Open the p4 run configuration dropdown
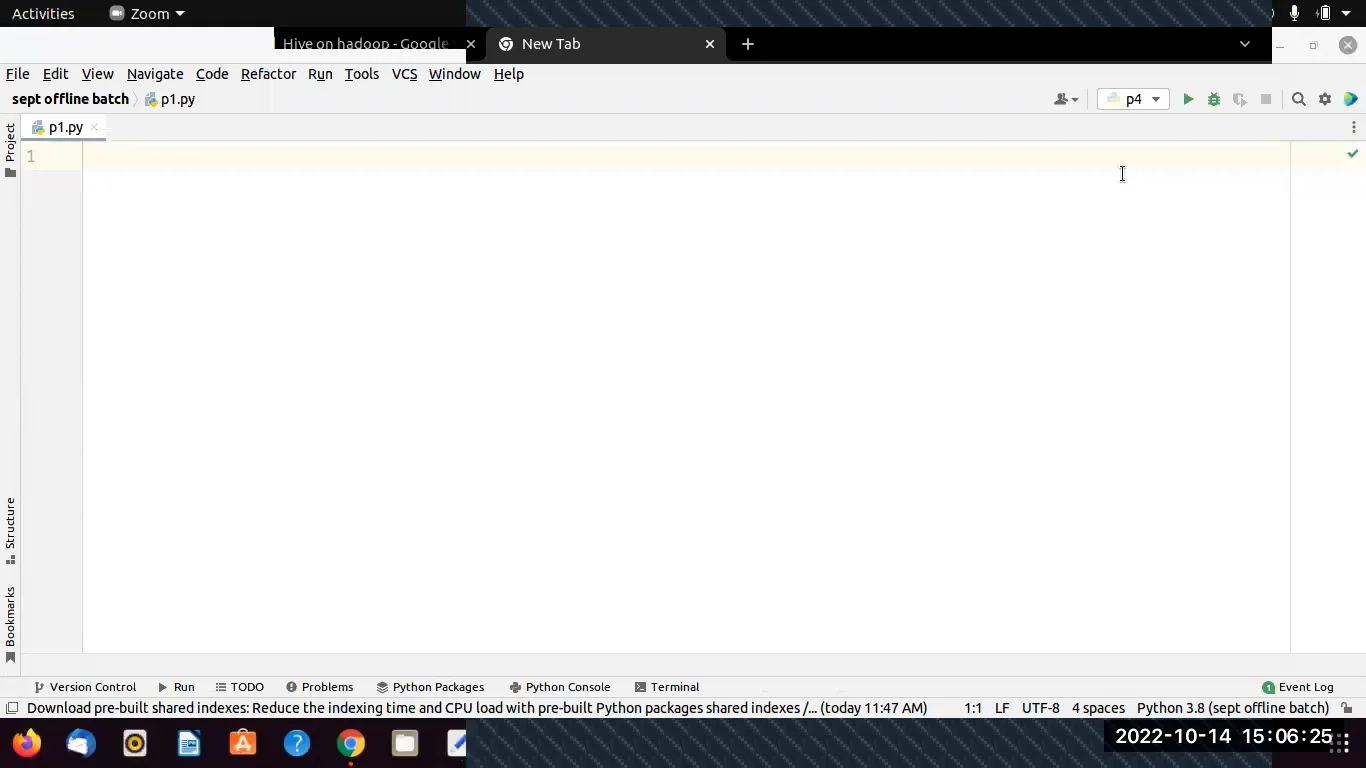 1133,99
